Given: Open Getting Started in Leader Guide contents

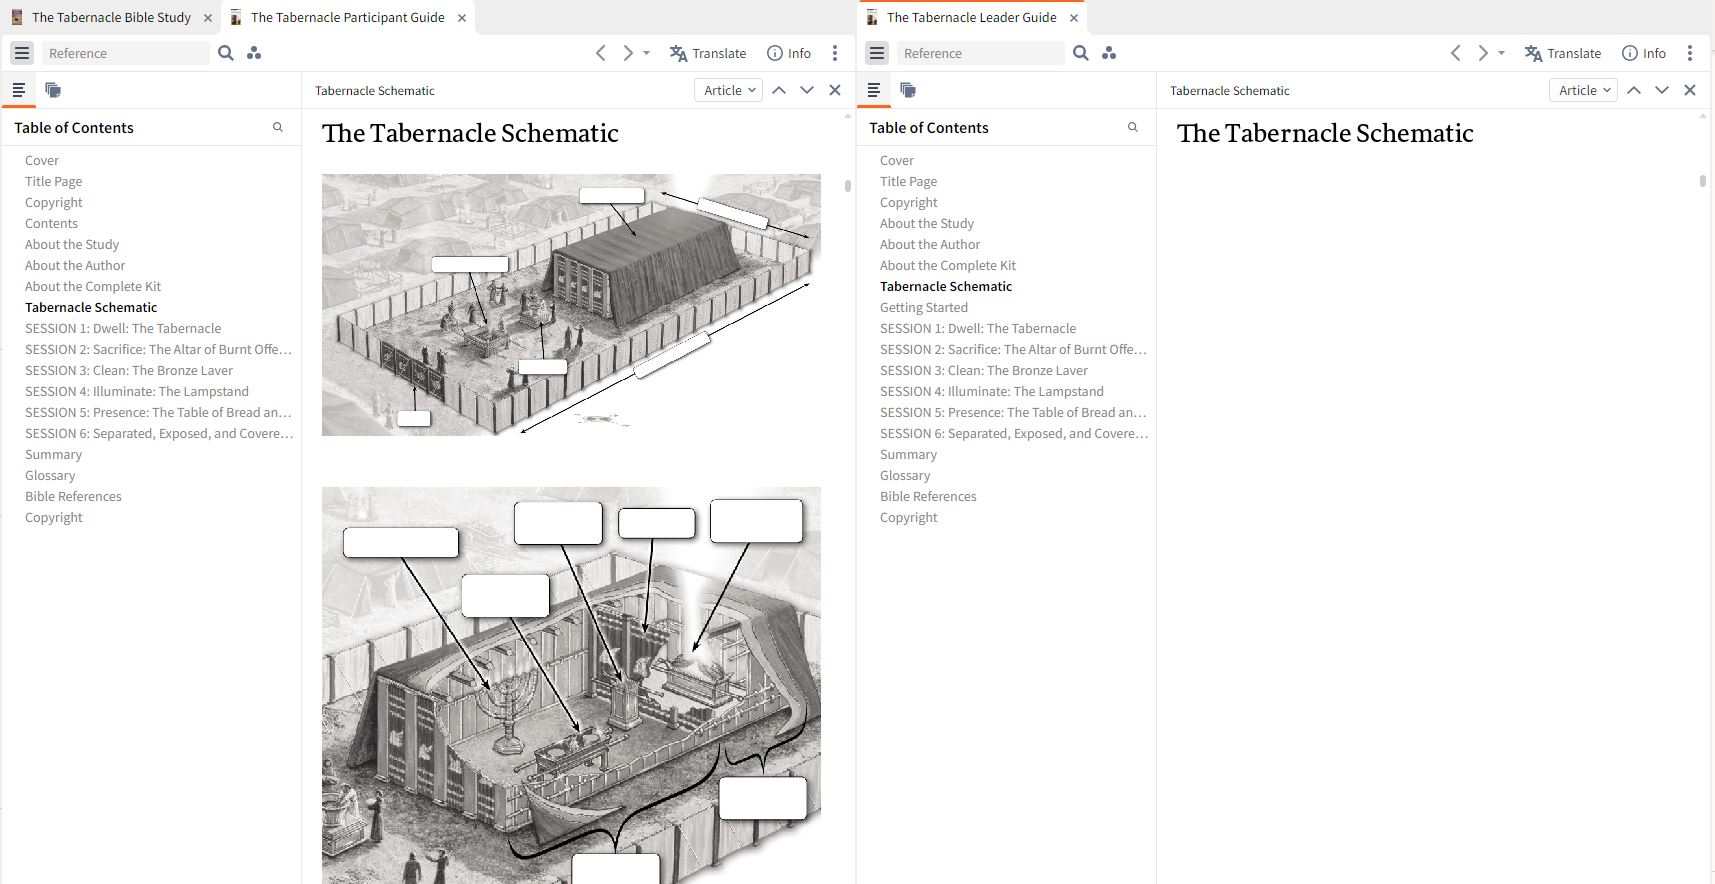Looking at the screenshot, I should click(x=924, y=307).
